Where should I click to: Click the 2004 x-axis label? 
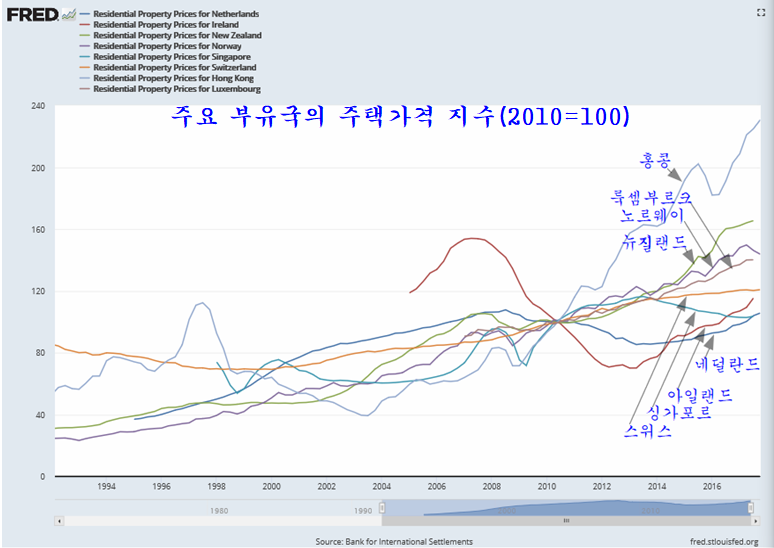click(381, 486)
